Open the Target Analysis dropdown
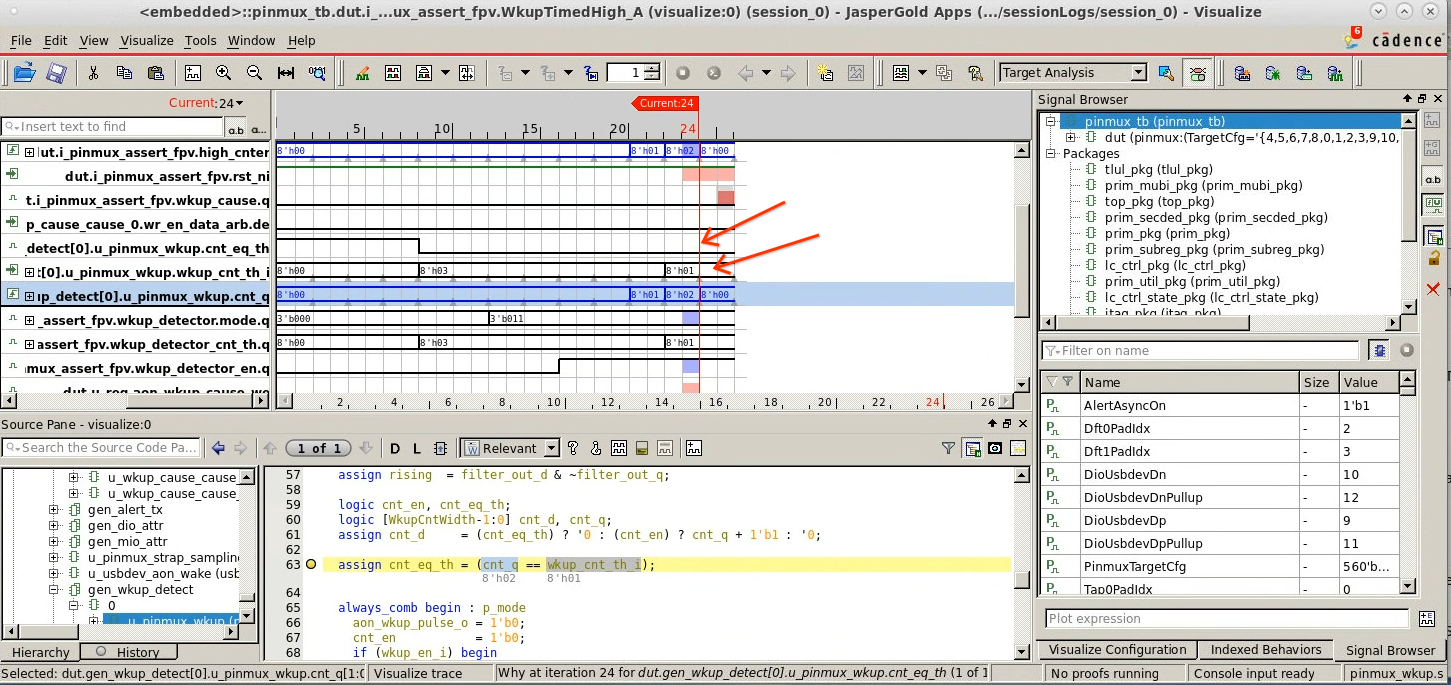 pyautogui.click(x=1140, y=72)
